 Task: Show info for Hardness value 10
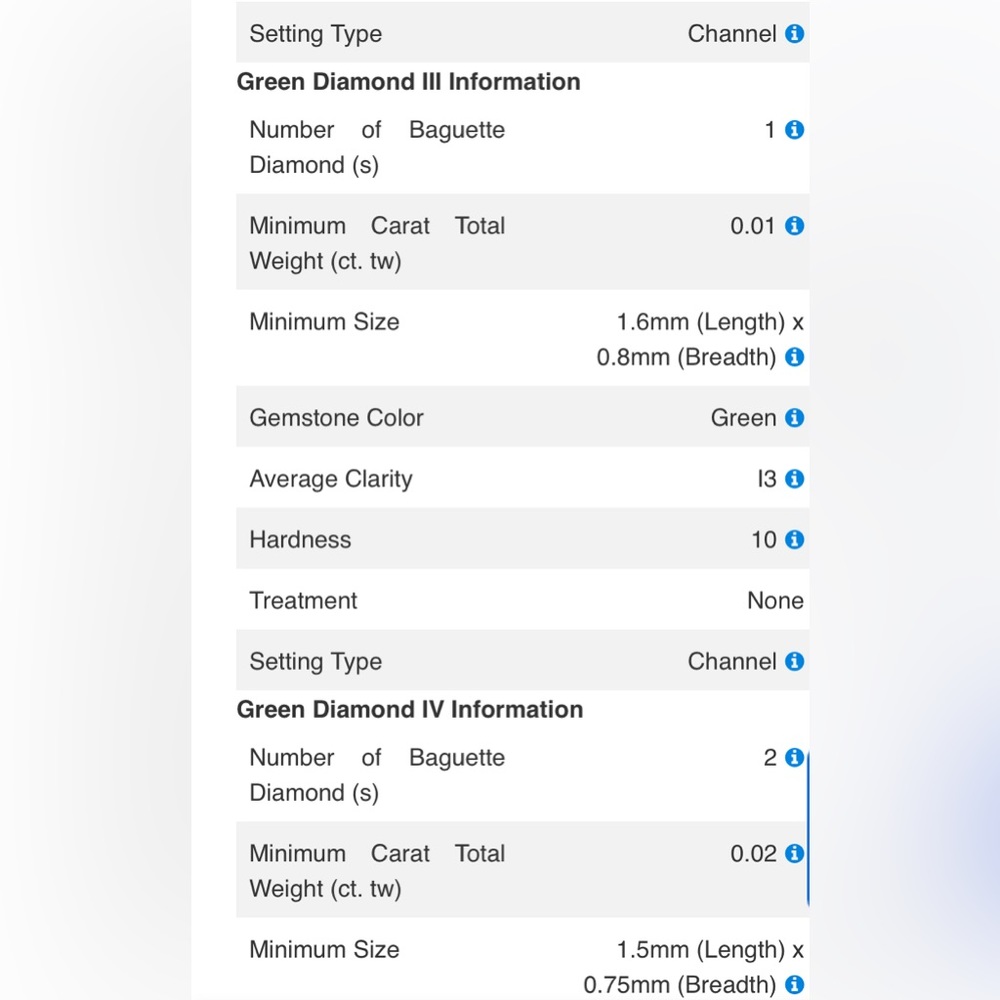point(794,540)
